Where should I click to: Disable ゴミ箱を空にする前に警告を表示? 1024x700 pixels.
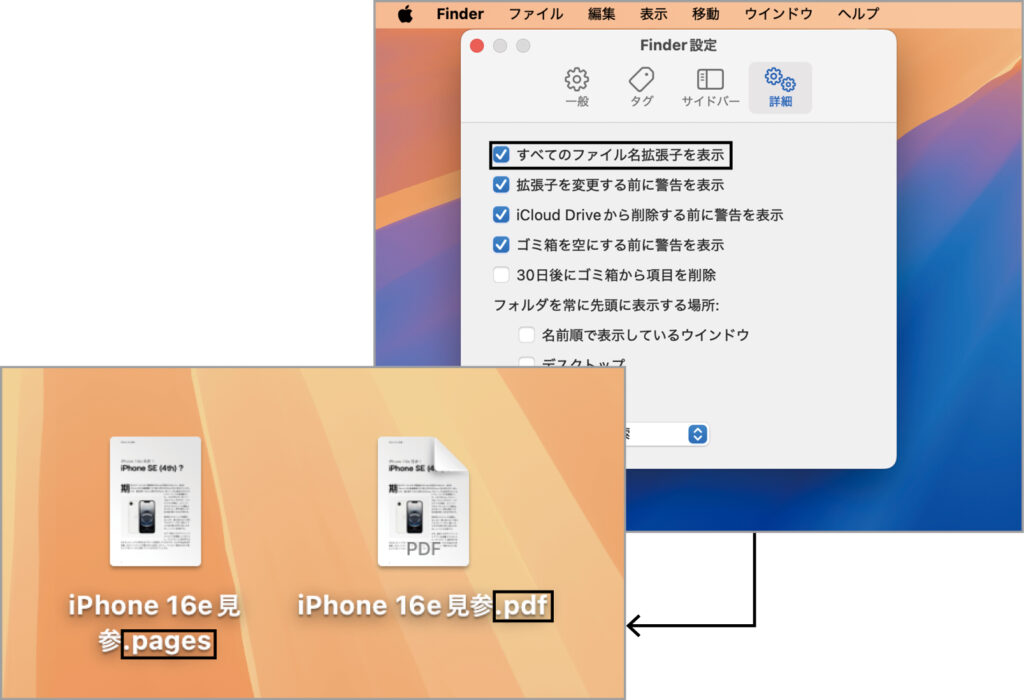(501, 245)
